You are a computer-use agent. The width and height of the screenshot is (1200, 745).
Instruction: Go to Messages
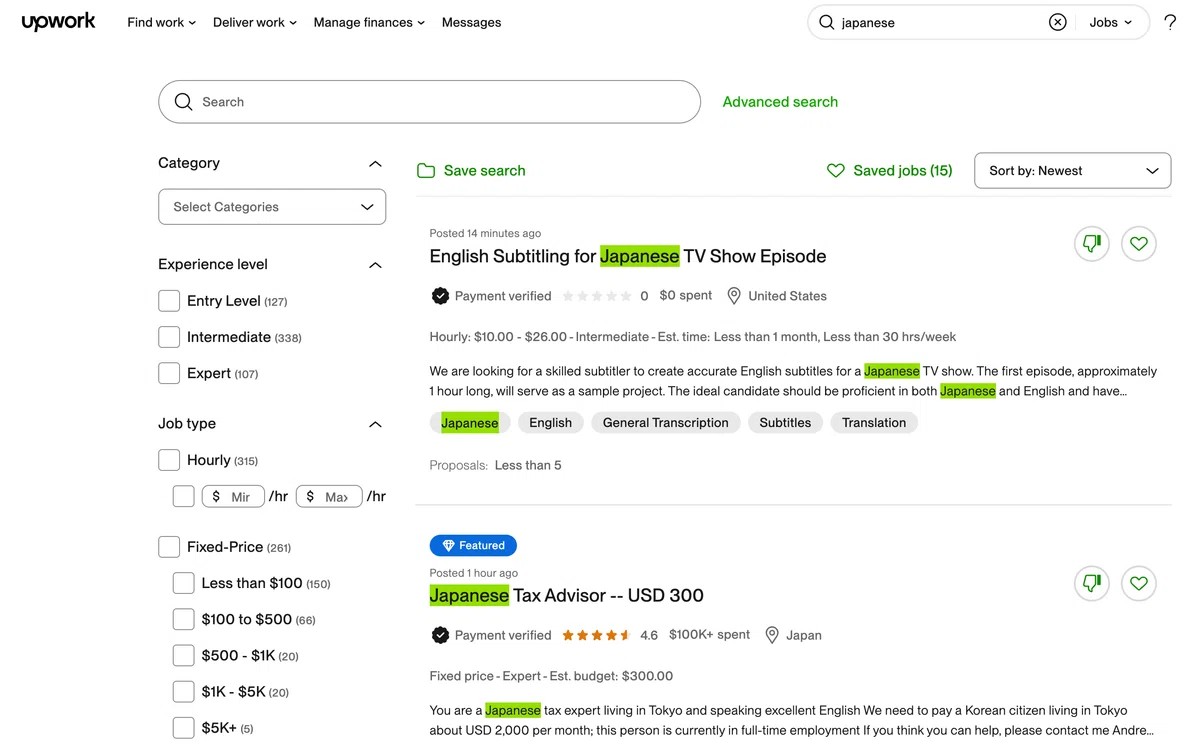(471, 22)
